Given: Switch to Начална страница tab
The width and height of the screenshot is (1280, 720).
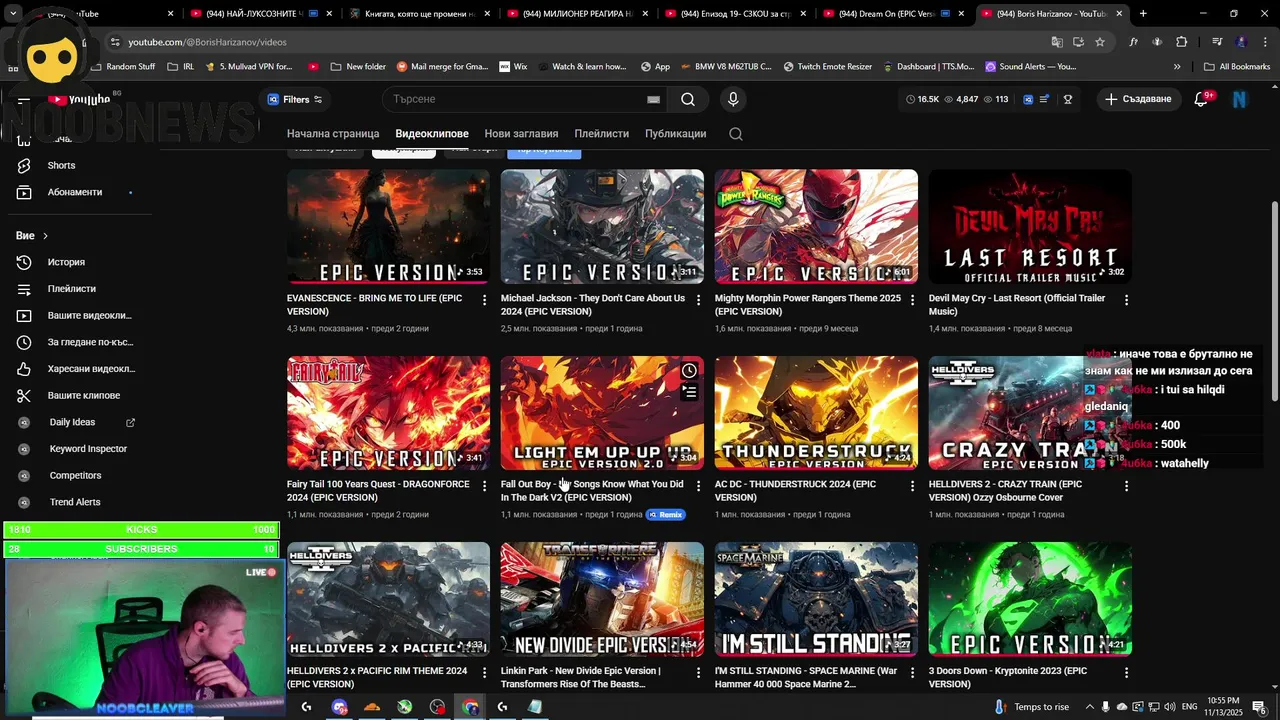Looking at the screenshot, I should point(333,133).
